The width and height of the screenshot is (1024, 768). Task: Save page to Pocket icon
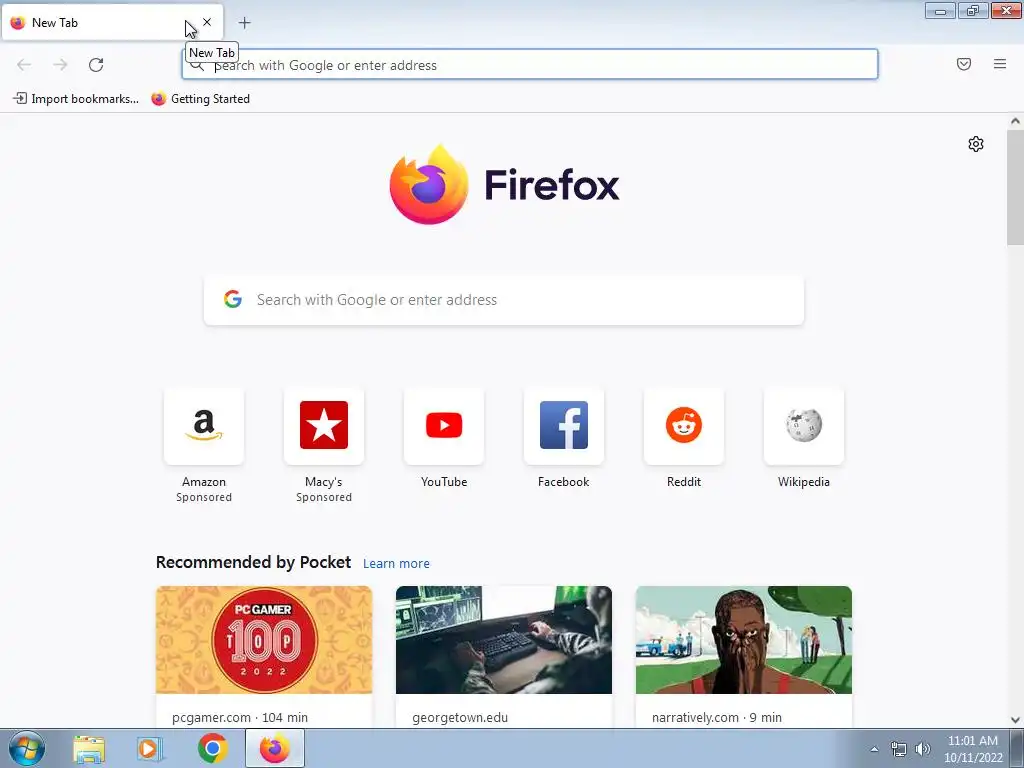point(964,64)
